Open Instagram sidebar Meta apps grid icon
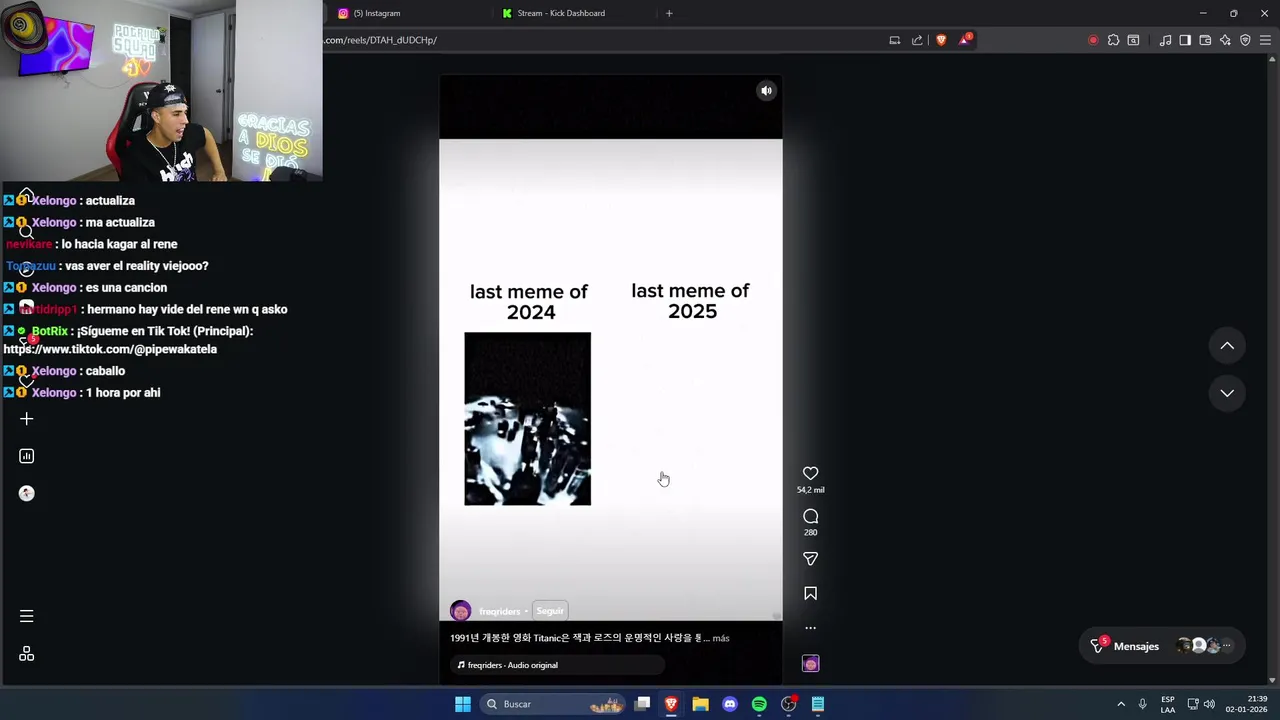Image resolution: width=1280 pixels, height=720 pixels. [x=27, y=654]
